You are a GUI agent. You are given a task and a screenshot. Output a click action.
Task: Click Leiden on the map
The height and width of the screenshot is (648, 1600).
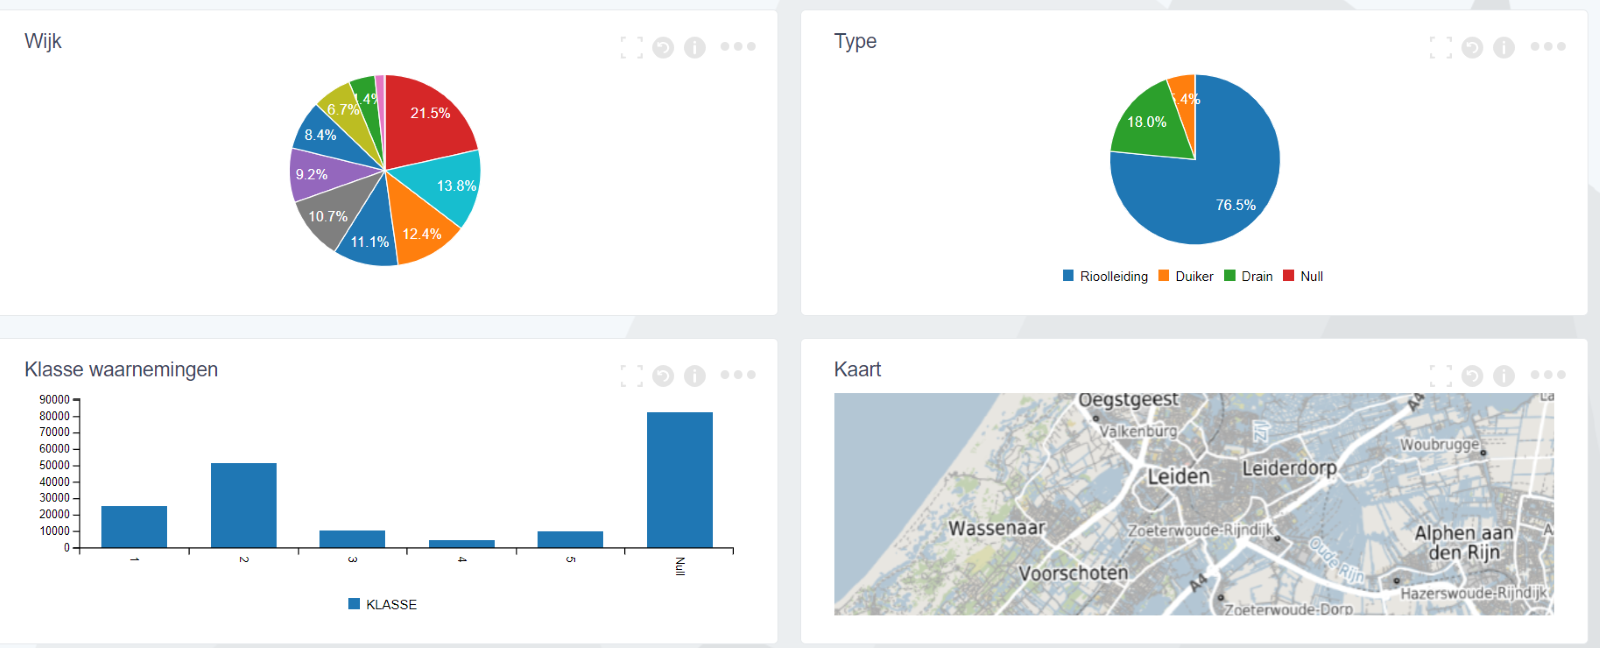point(1178,476)
